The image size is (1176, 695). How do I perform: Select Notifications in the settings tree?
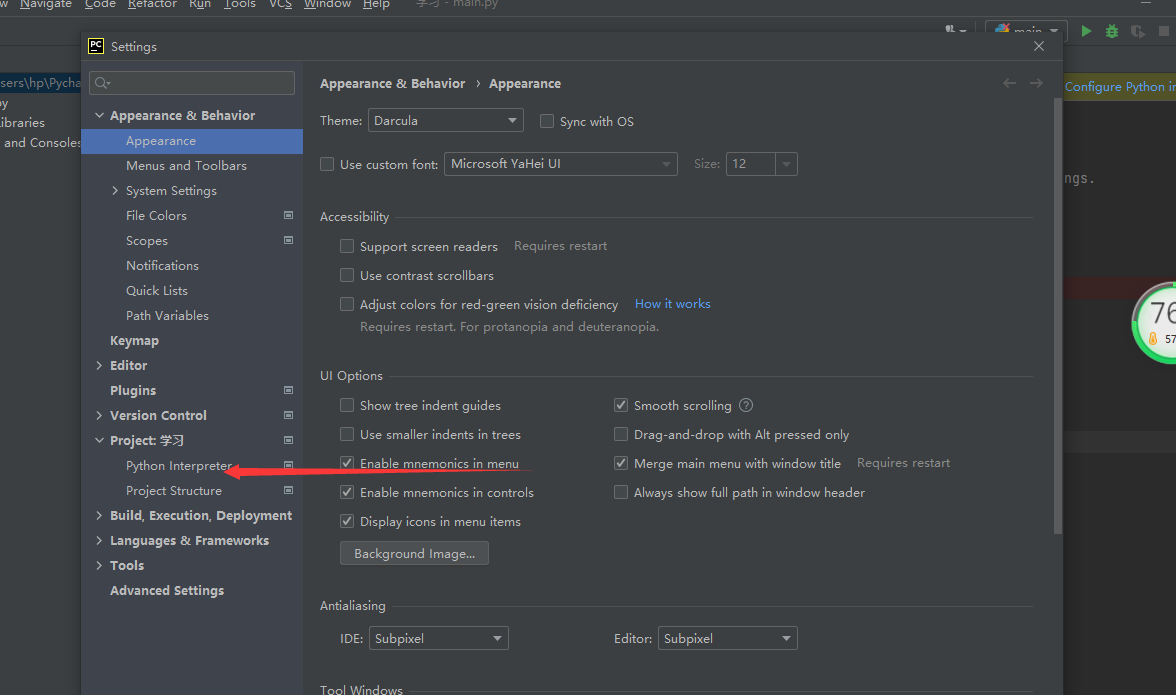tap(162, 265)
